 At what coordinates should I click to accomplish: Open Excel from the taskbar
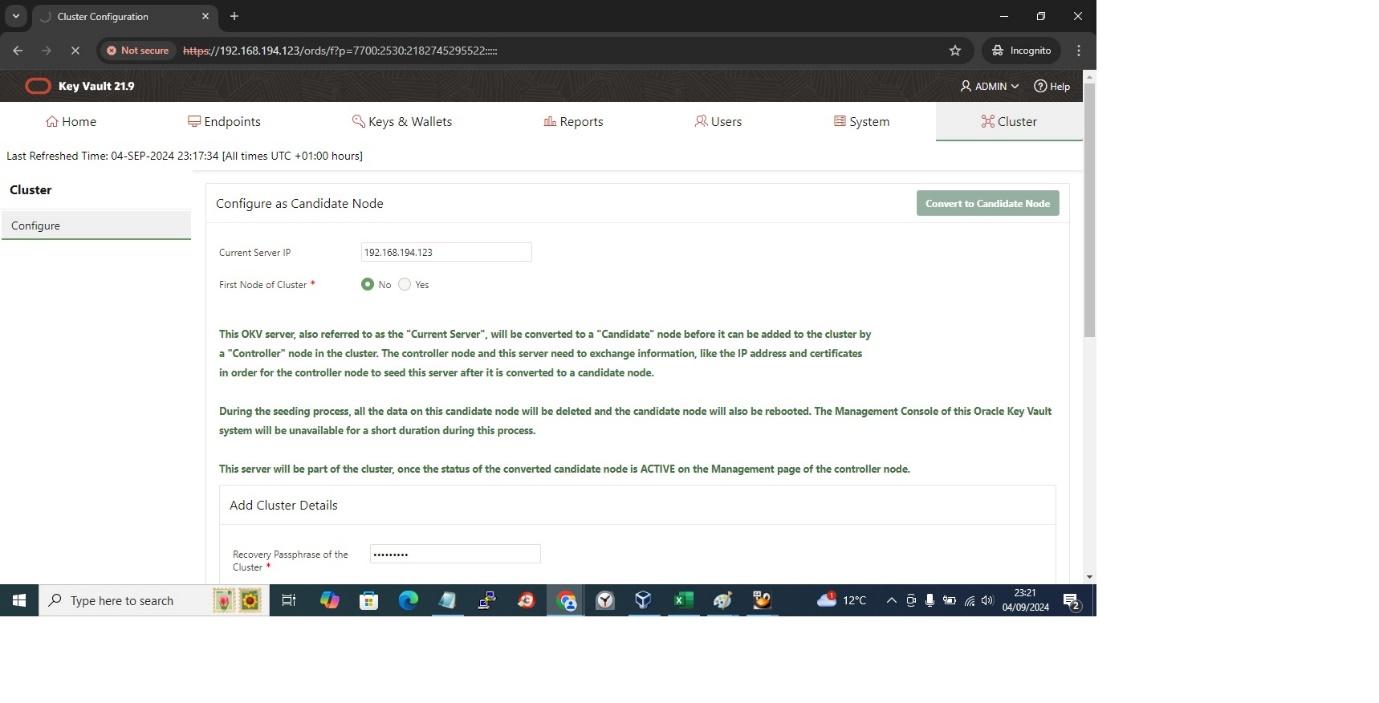[x=683, y=600]
